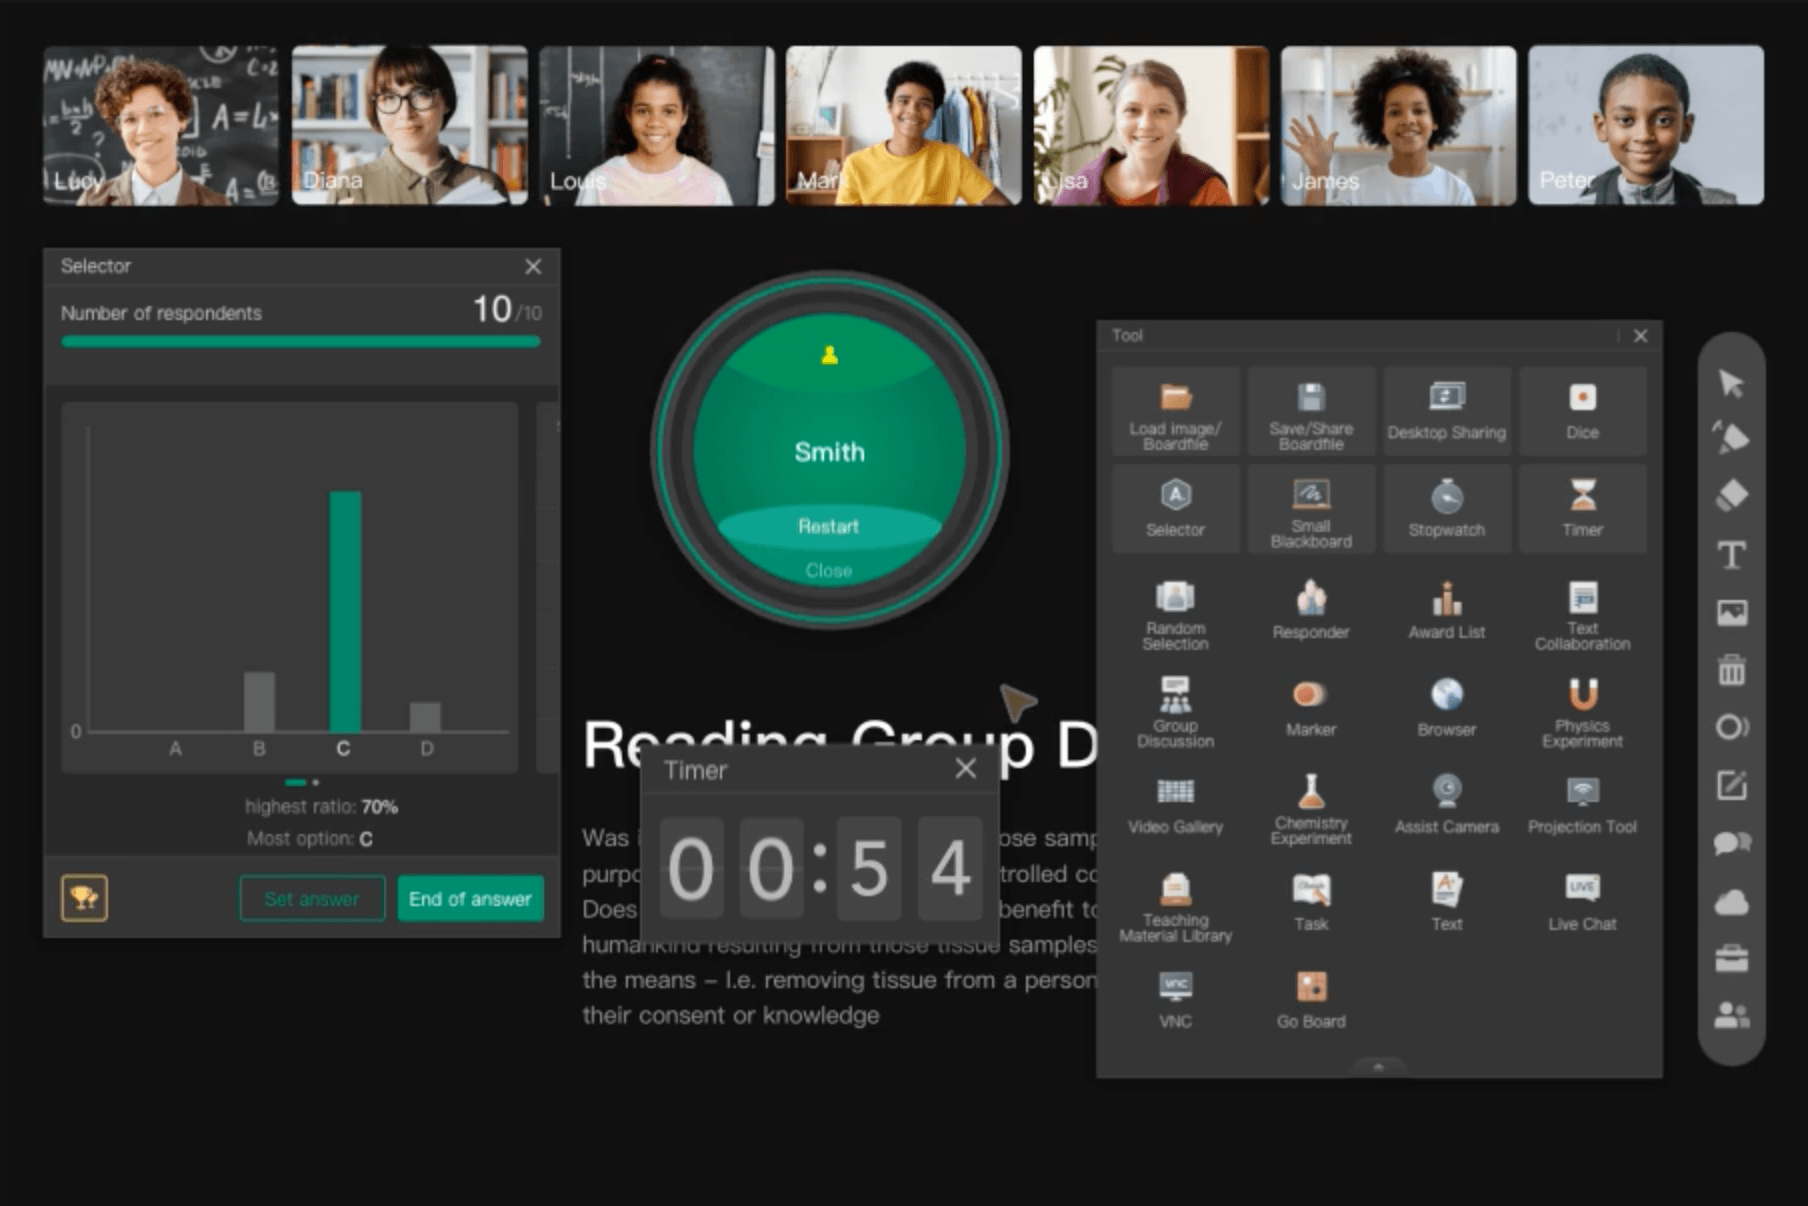Click the trash icon in sidebar

tap(1732, 670)
